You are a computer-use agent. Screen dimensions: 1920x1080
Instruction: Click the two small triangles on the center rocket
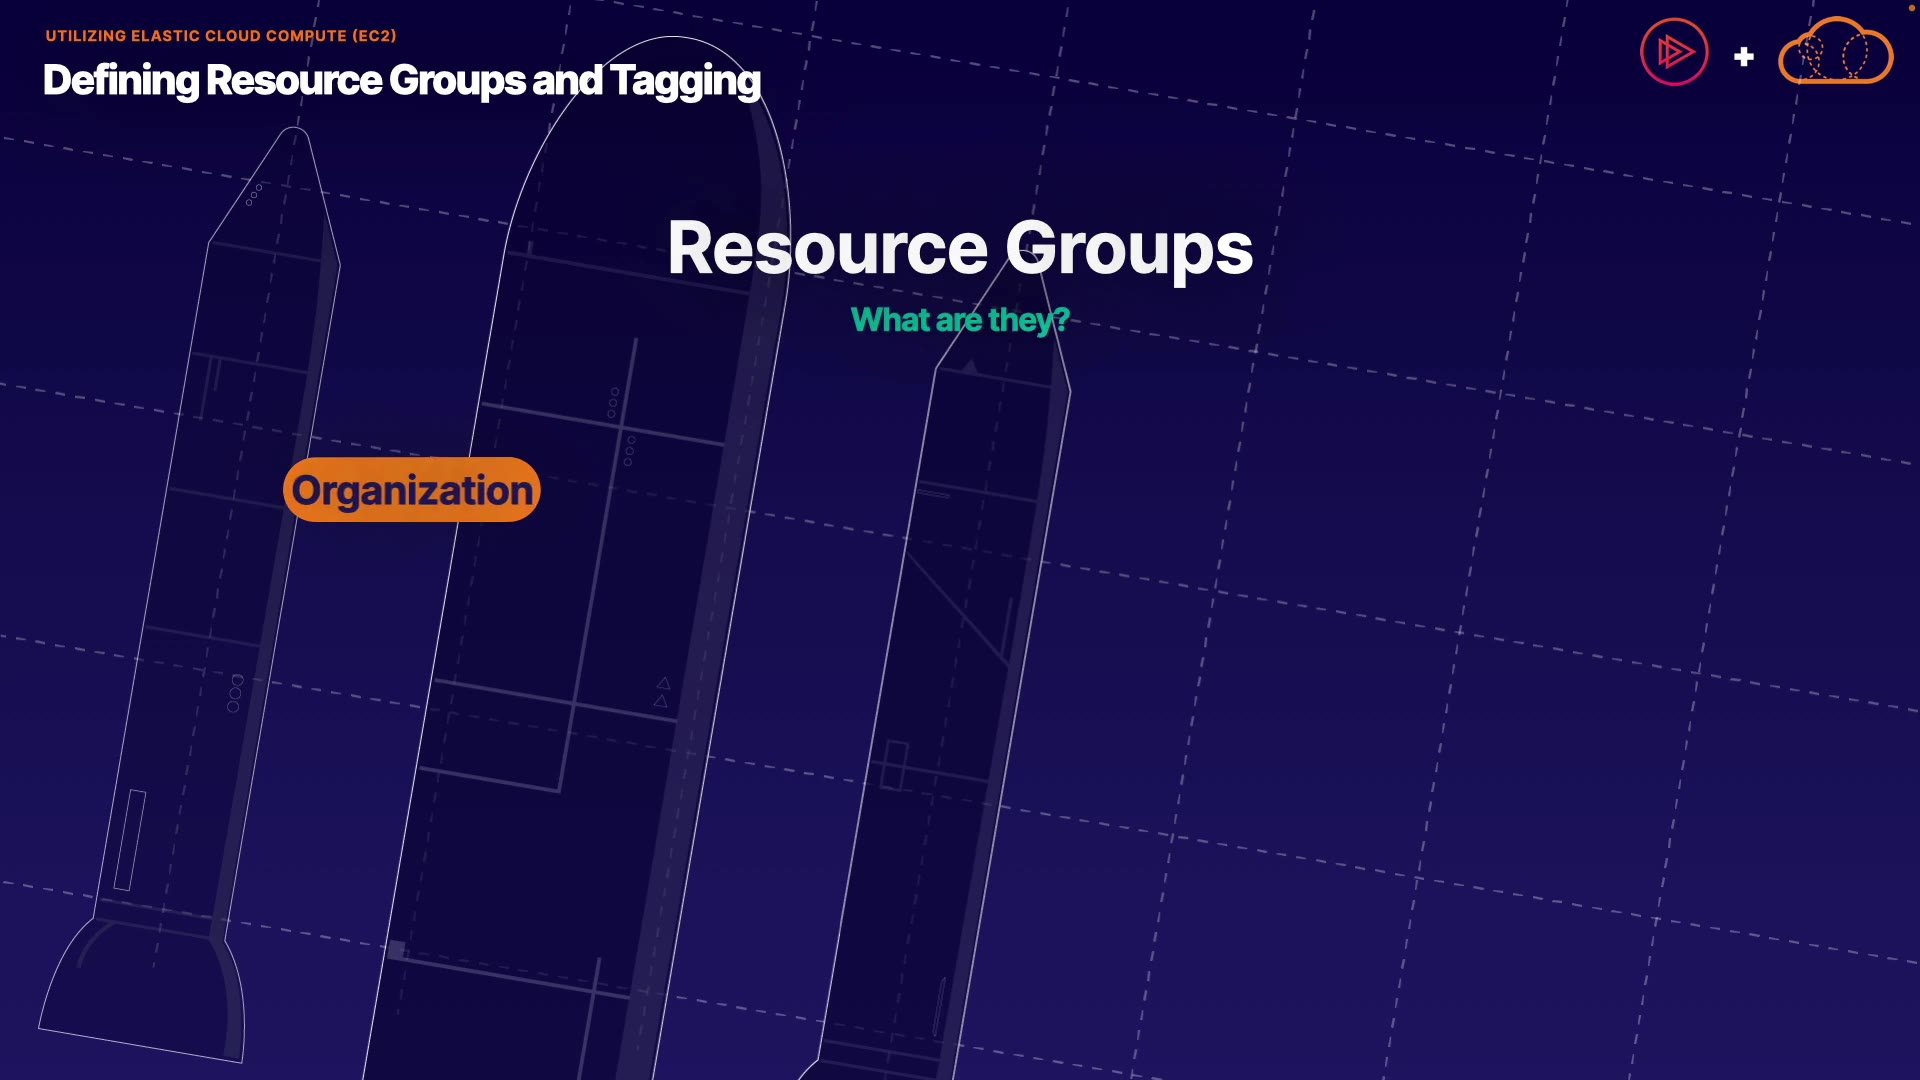point(662,692)
